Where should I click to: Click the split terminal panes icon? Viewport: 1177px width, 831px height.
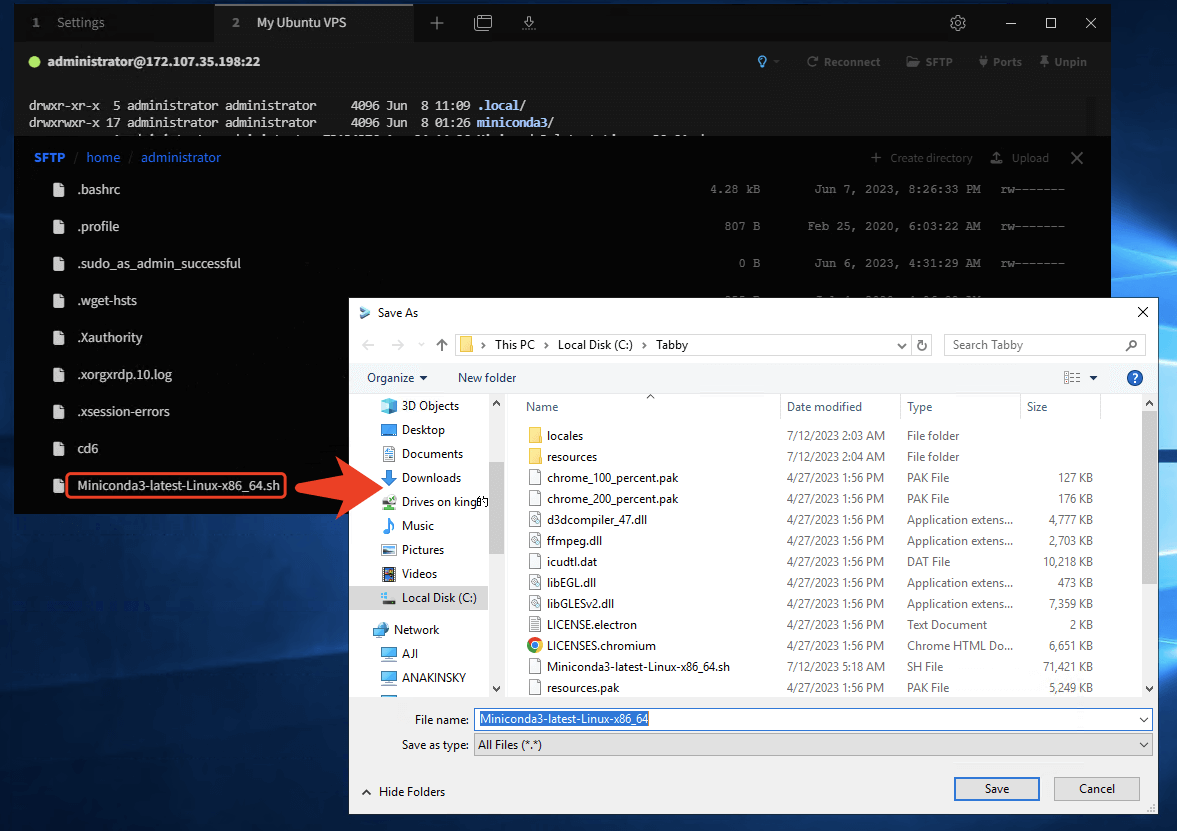(x=483, y=23)
